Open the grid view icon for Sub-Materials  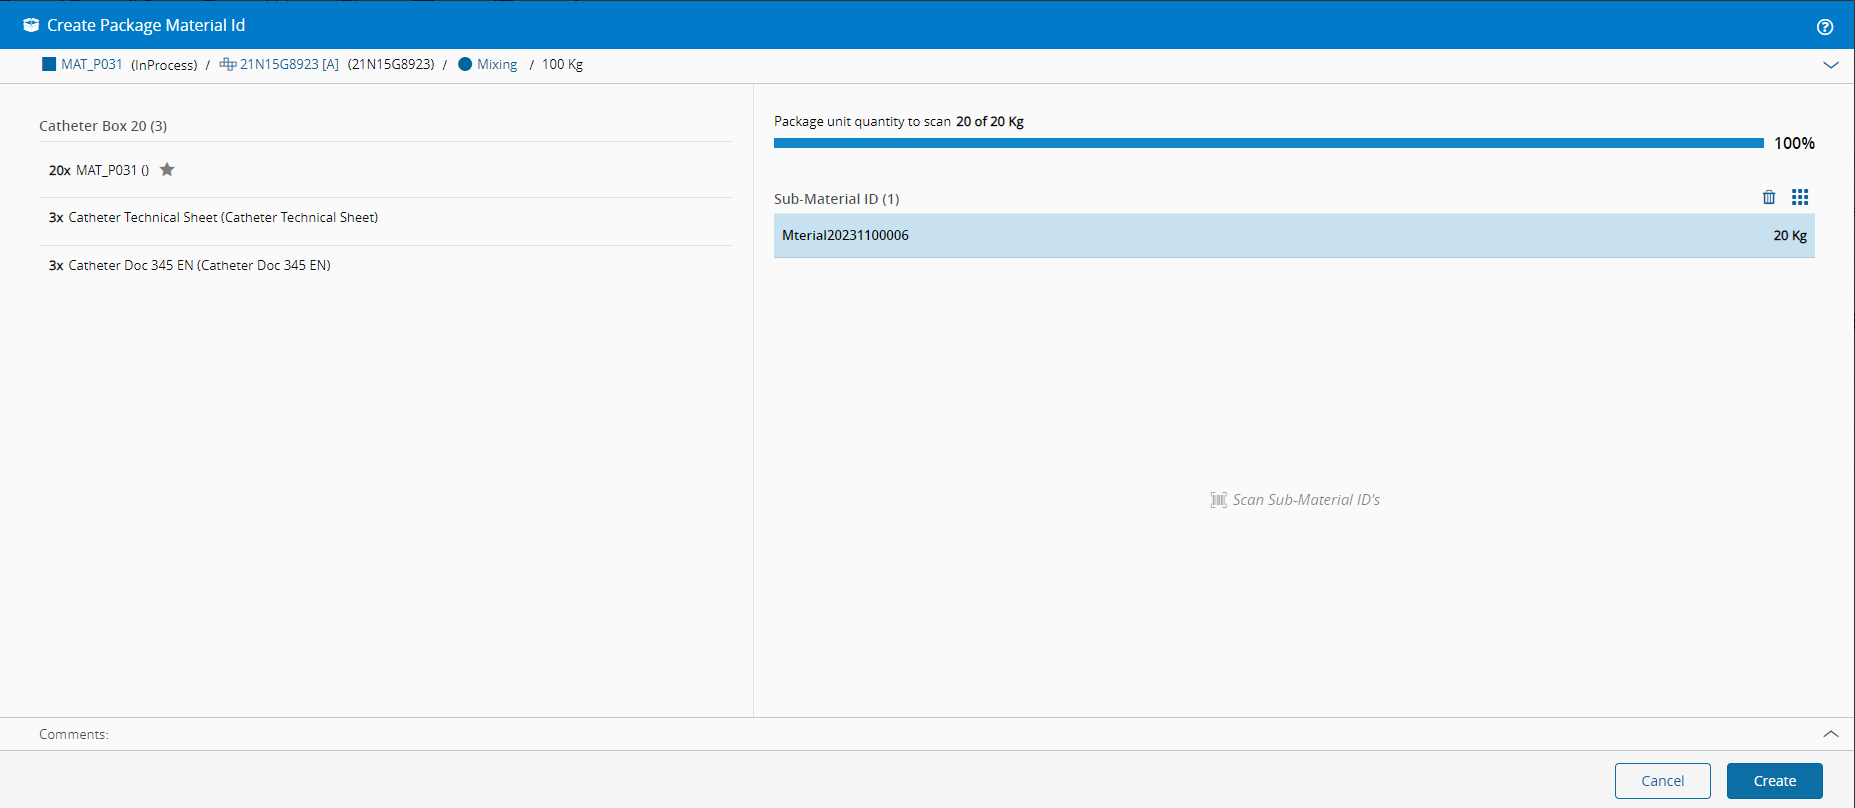[x=1800, y=197]
